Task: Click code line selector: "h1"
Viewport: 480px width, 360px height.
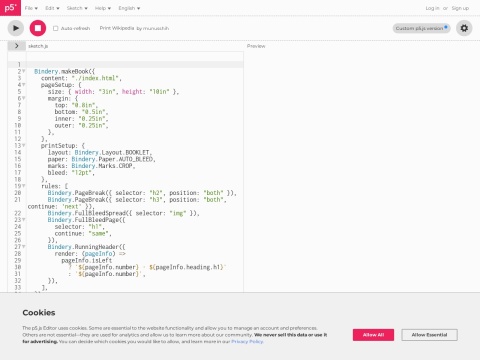Action: pos(80,227)
